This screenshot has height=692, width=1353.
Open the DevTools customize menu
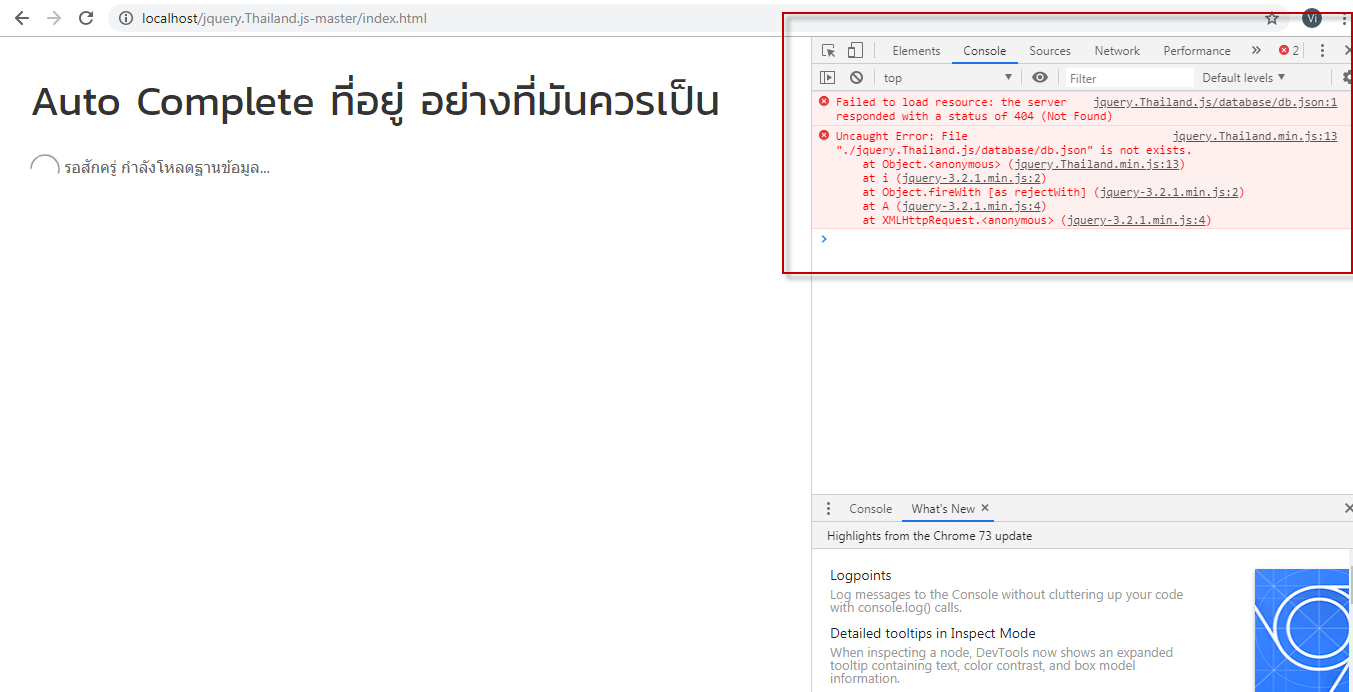(x=1322, y=50)
